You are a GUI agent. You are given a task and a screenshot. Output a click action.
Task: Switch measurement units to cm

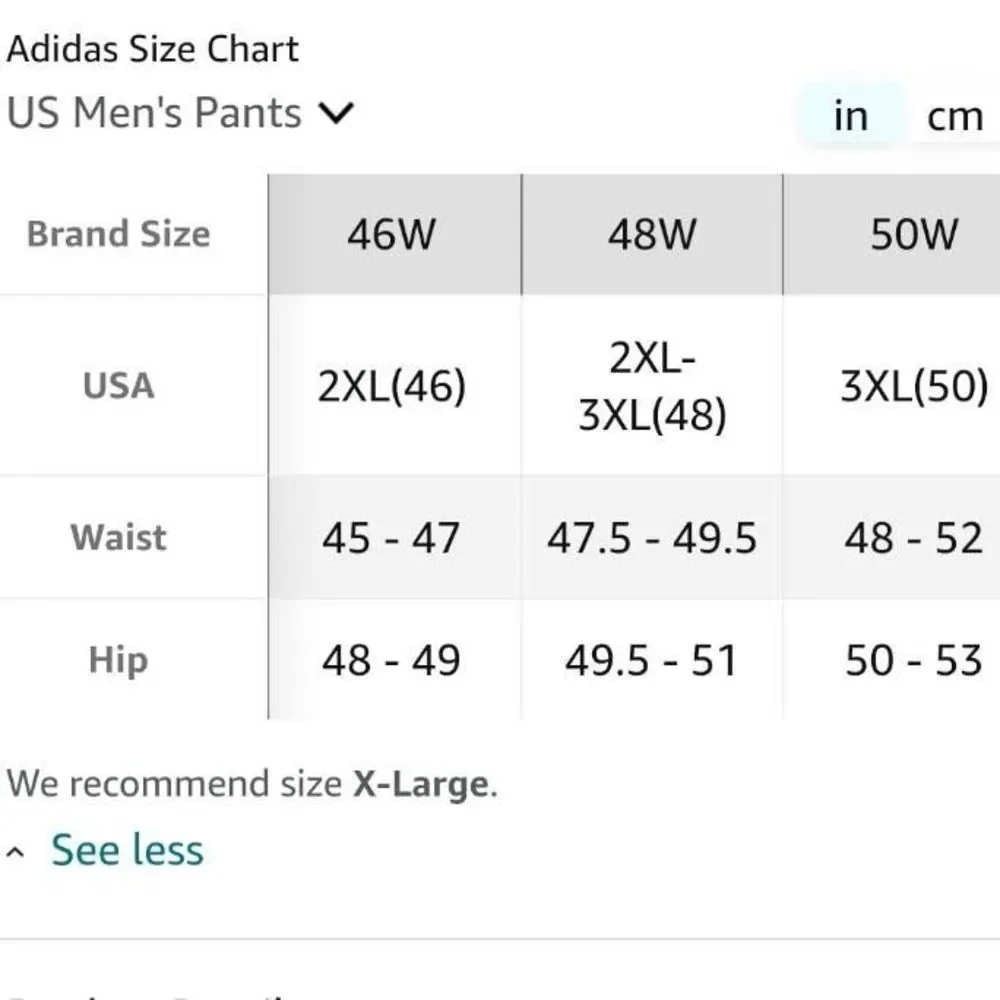(957, 115)
